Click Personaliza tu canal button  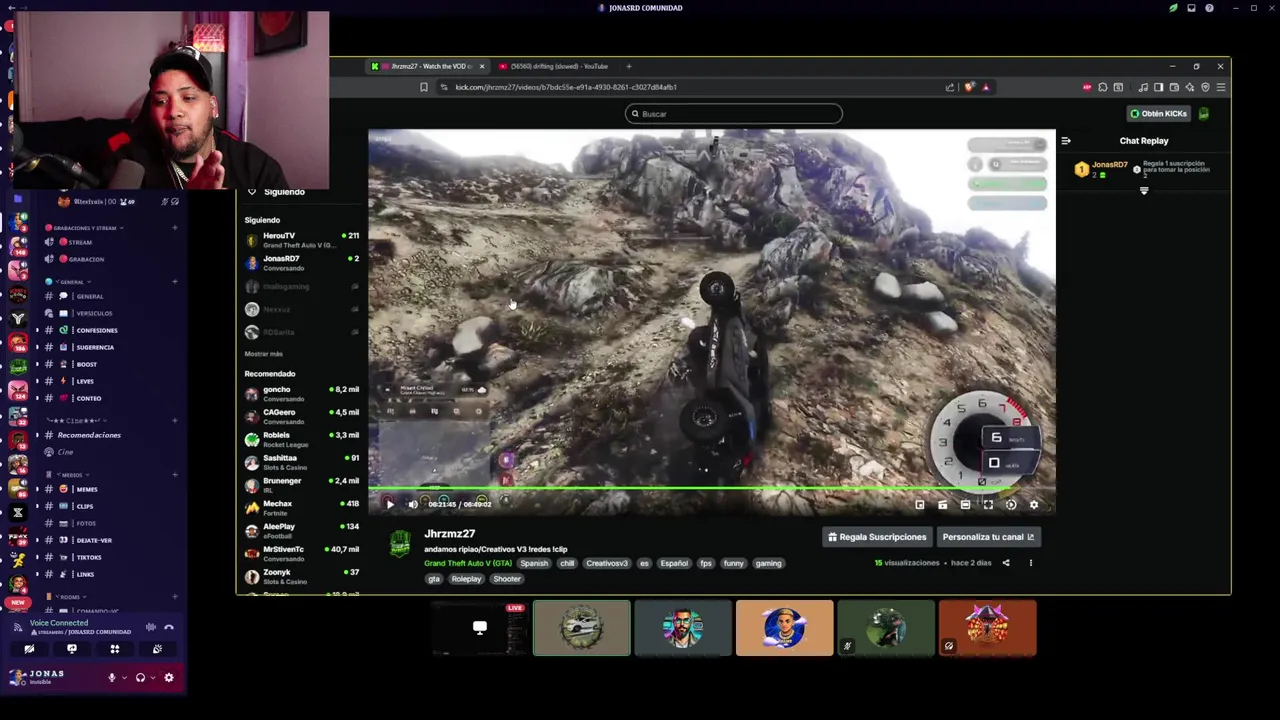pyautogui.click(x=988, y=537)
